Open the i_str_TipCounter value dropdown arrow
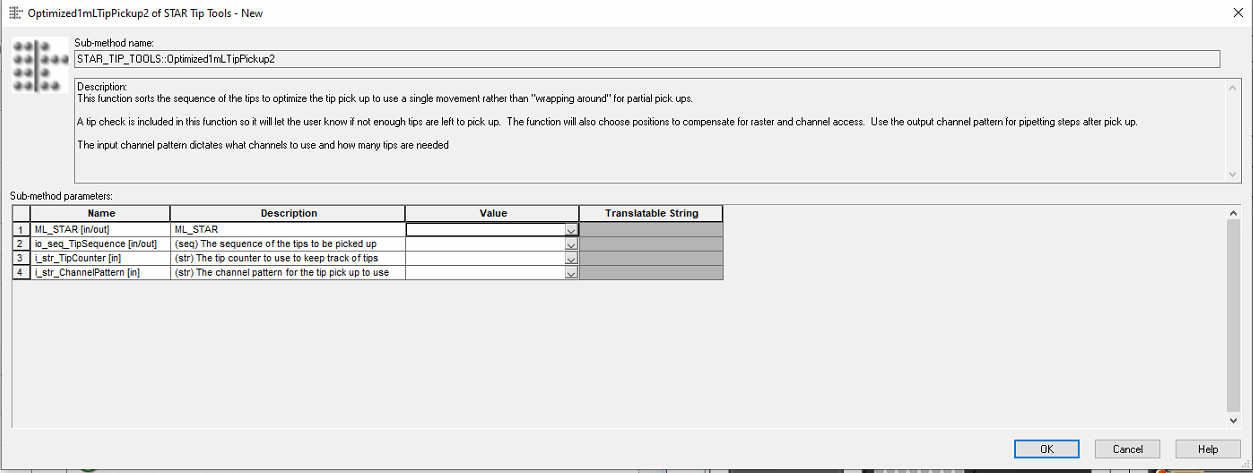The width and height of the screenshot is (1253, 473). [x=571, y=258]
